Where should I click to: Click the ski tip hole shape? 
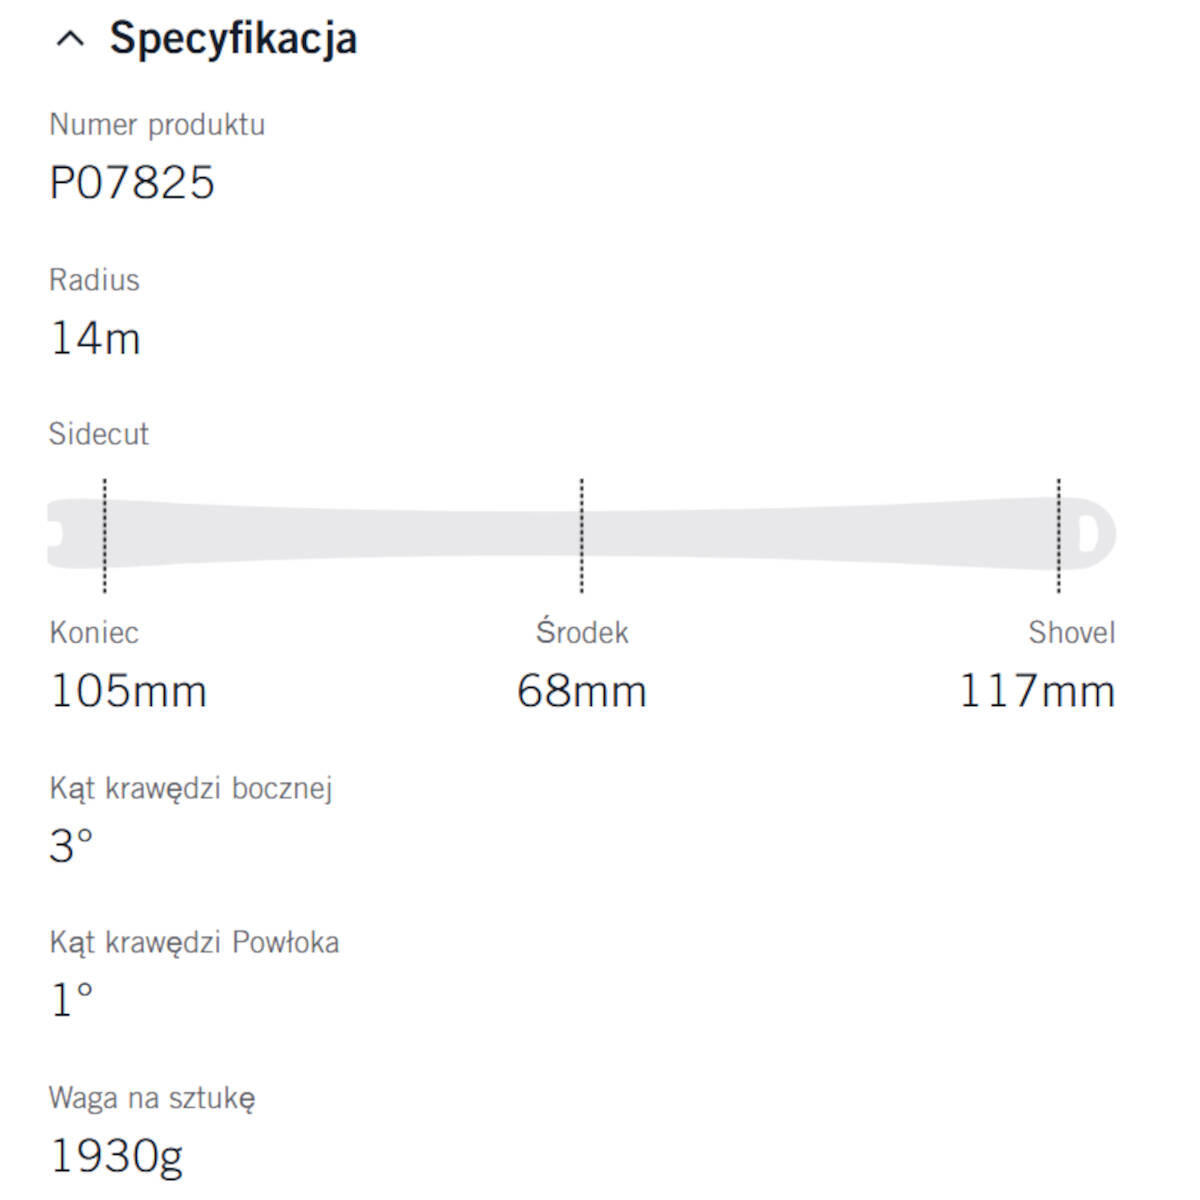(1088, 534)
